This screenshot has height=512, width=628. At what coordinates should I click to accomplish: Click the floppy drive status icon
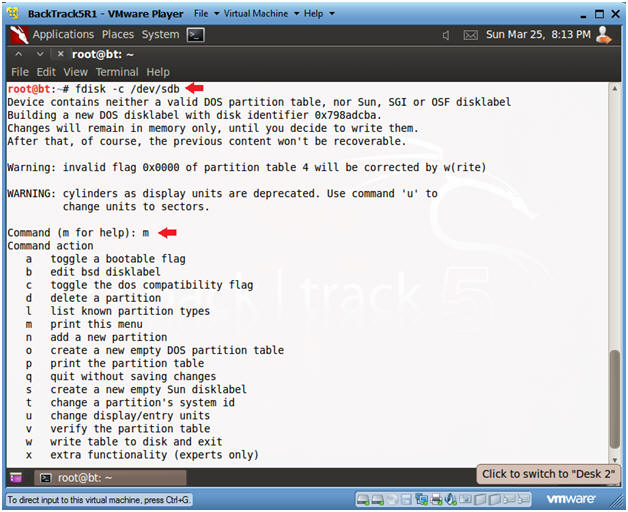point(406,499)
